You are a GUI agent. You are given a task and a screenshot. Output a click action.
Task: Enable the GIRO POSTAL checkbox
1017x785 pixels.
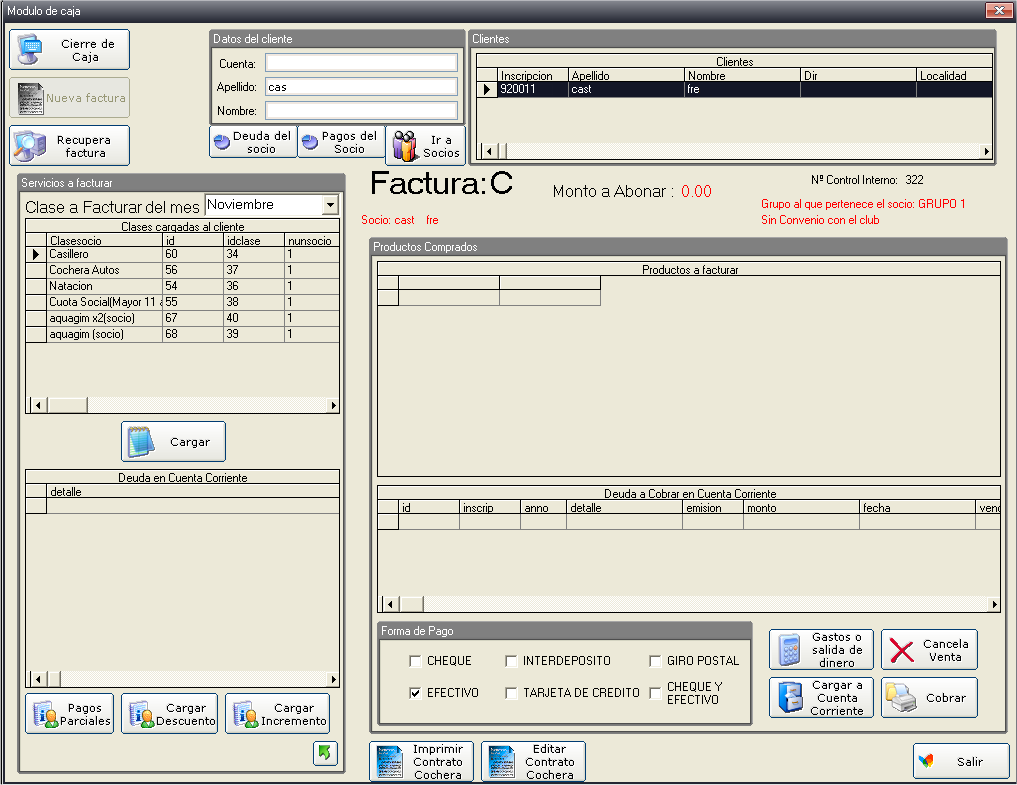(655, 661)
